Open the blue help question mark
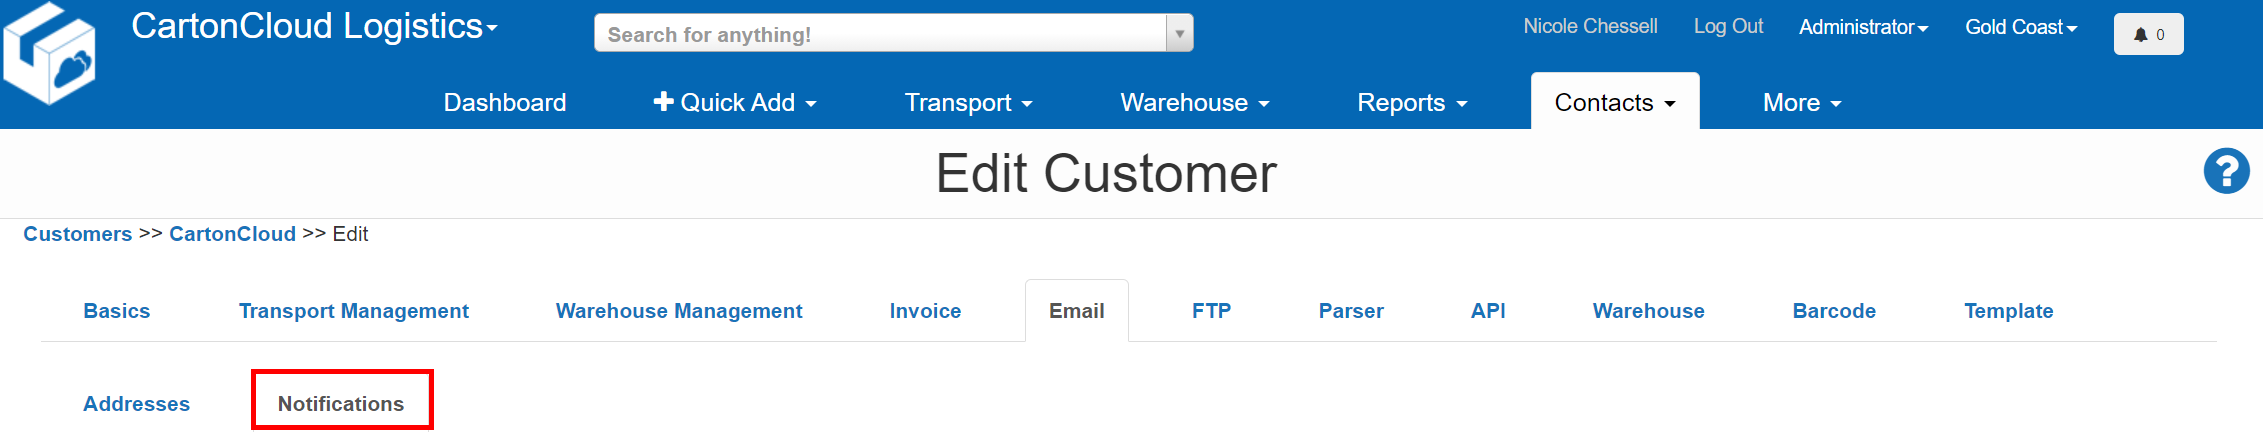2263x432 pixels. coord(2226,171)
